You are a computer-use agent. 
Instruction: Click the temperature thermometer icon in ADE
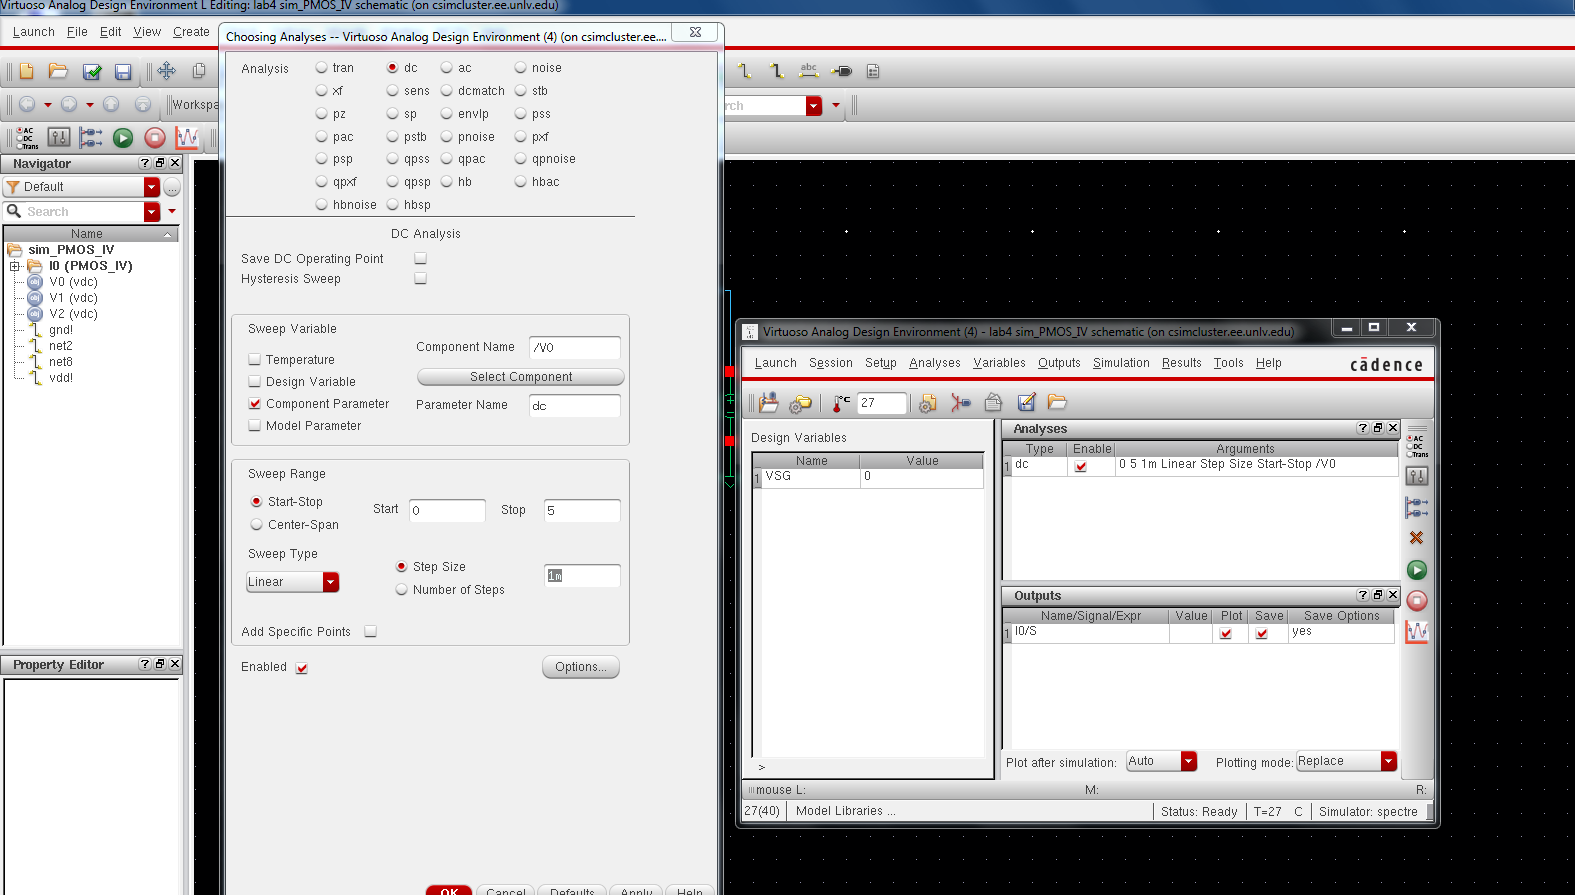840,402
